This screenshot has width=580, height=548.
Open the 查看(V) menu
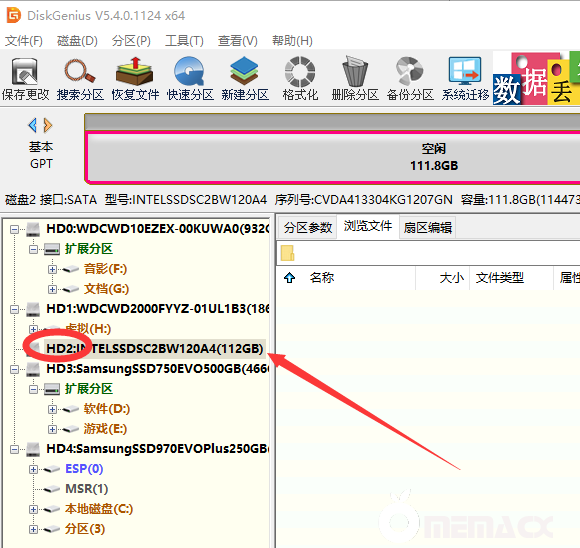coord(237,41)
